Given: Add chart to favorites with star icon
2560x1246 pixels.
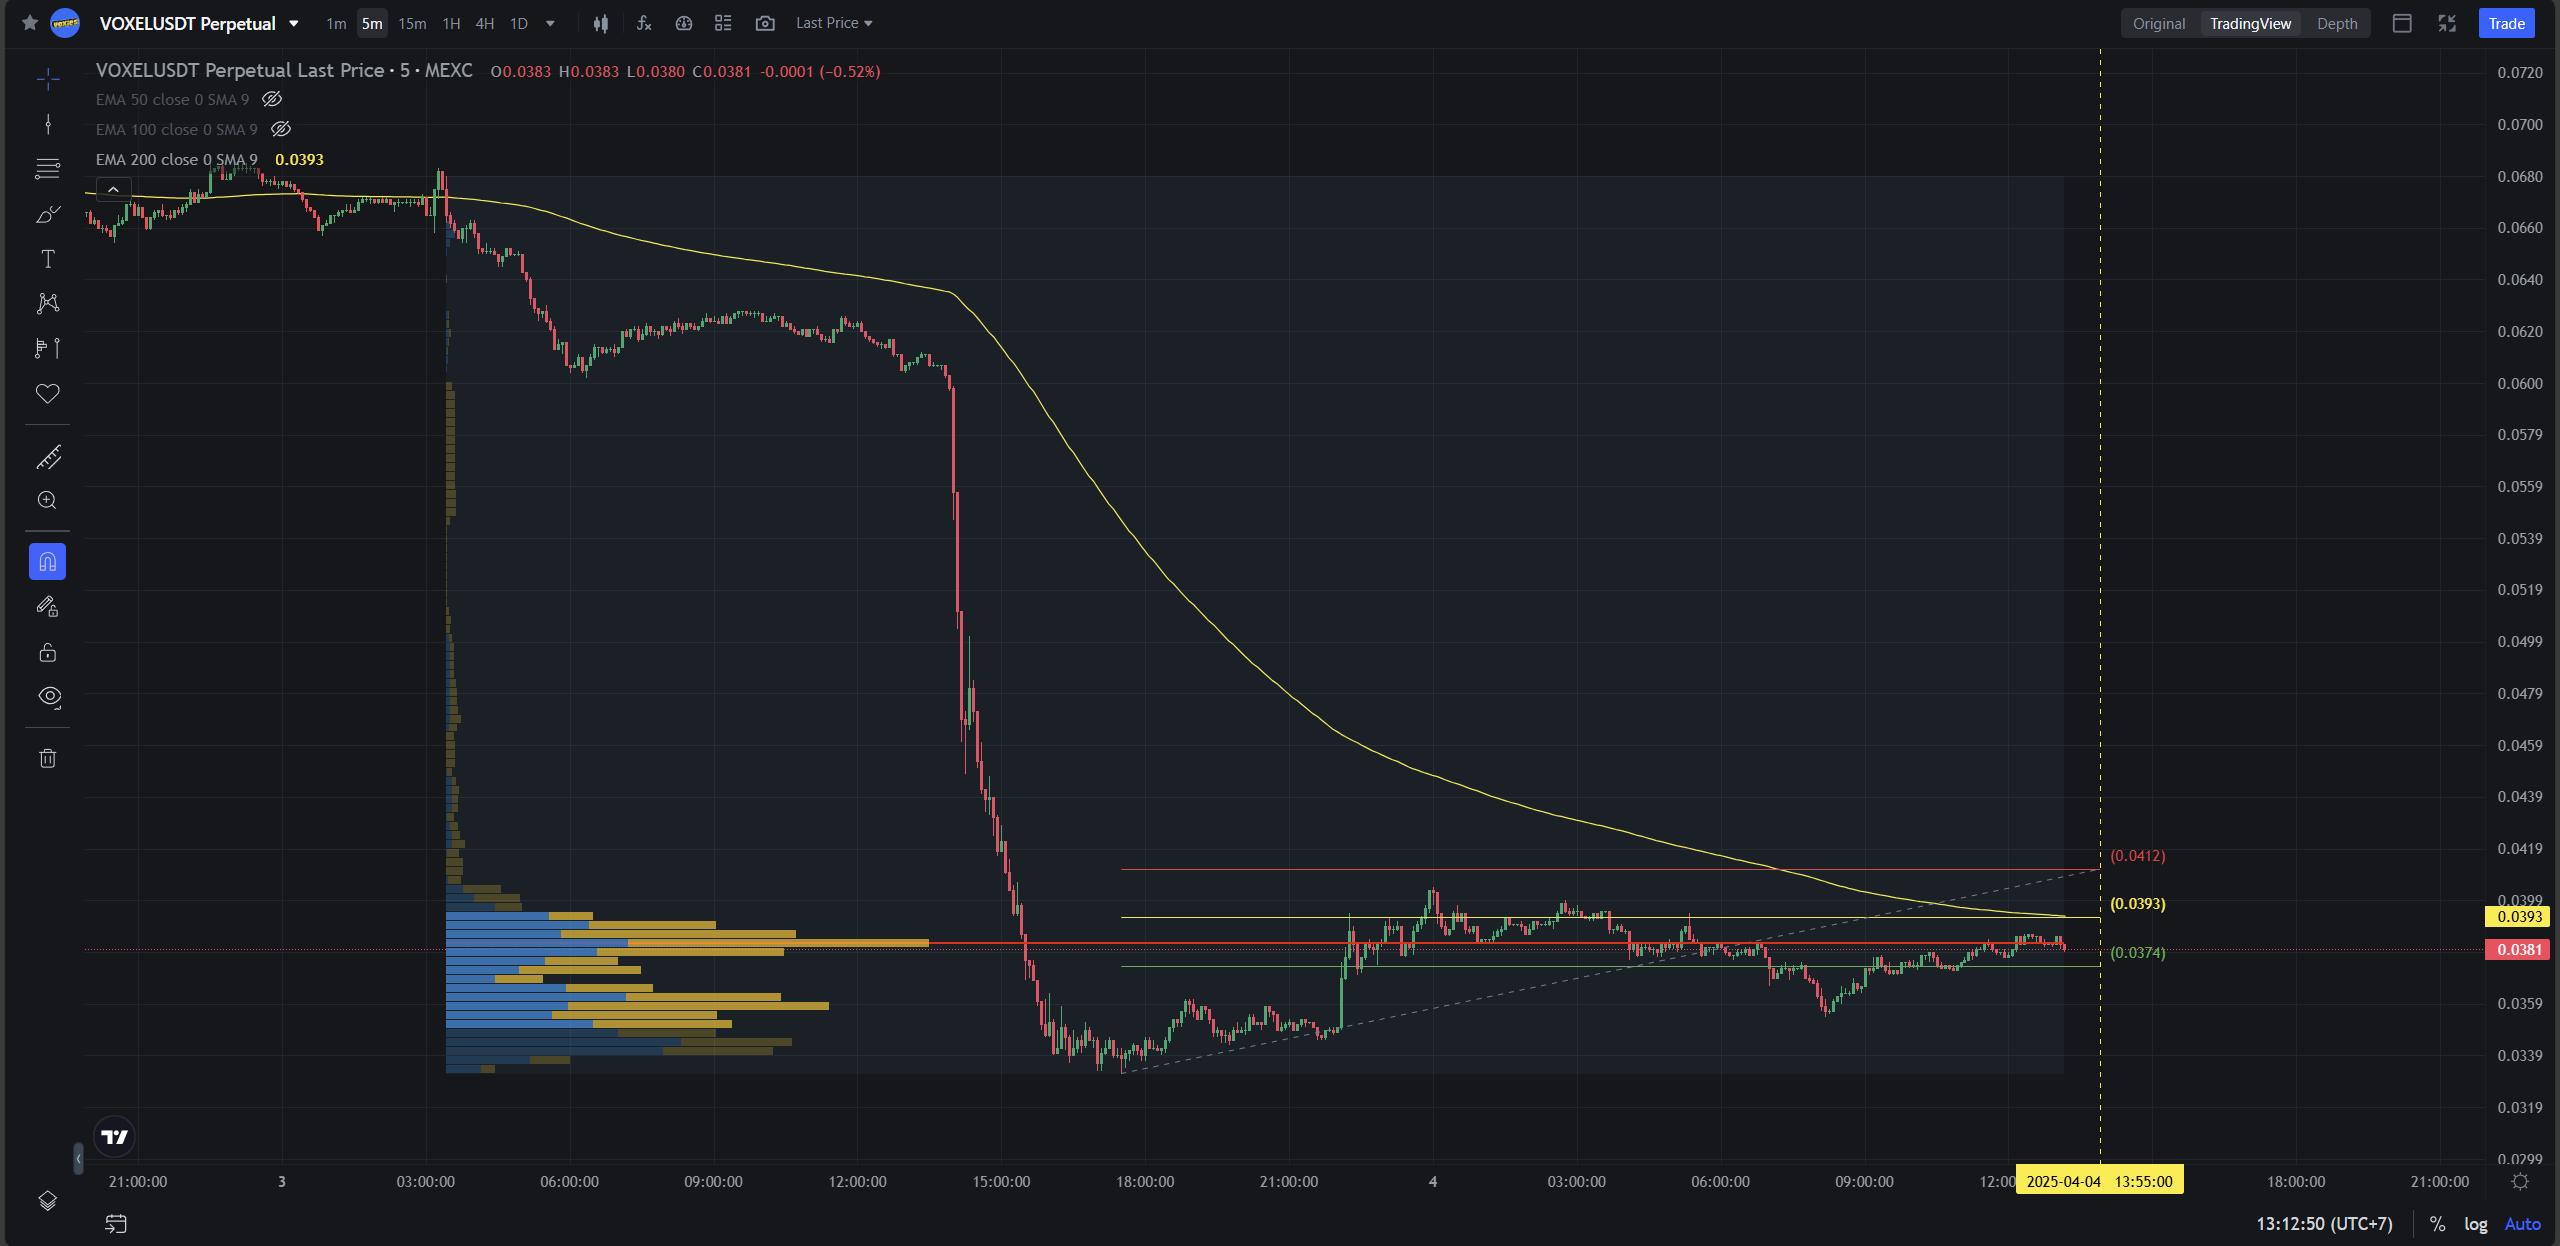Looking at the screenshot, I should pos(30,23).
